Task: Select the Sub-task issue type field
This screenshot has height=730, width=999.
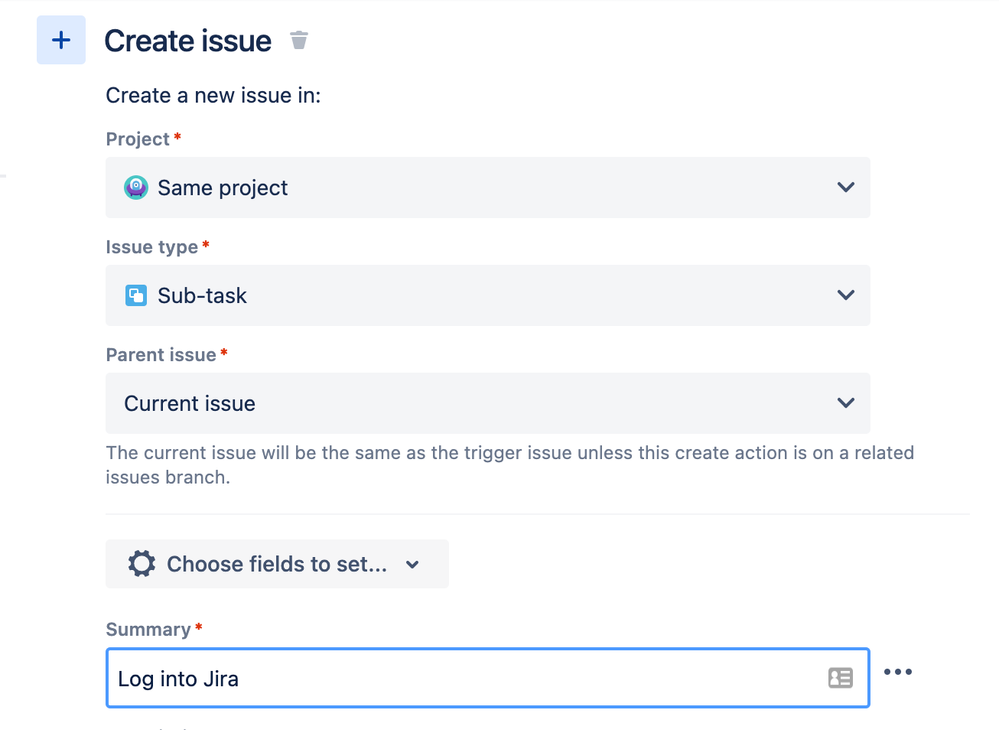Action: tap(488, 295)
